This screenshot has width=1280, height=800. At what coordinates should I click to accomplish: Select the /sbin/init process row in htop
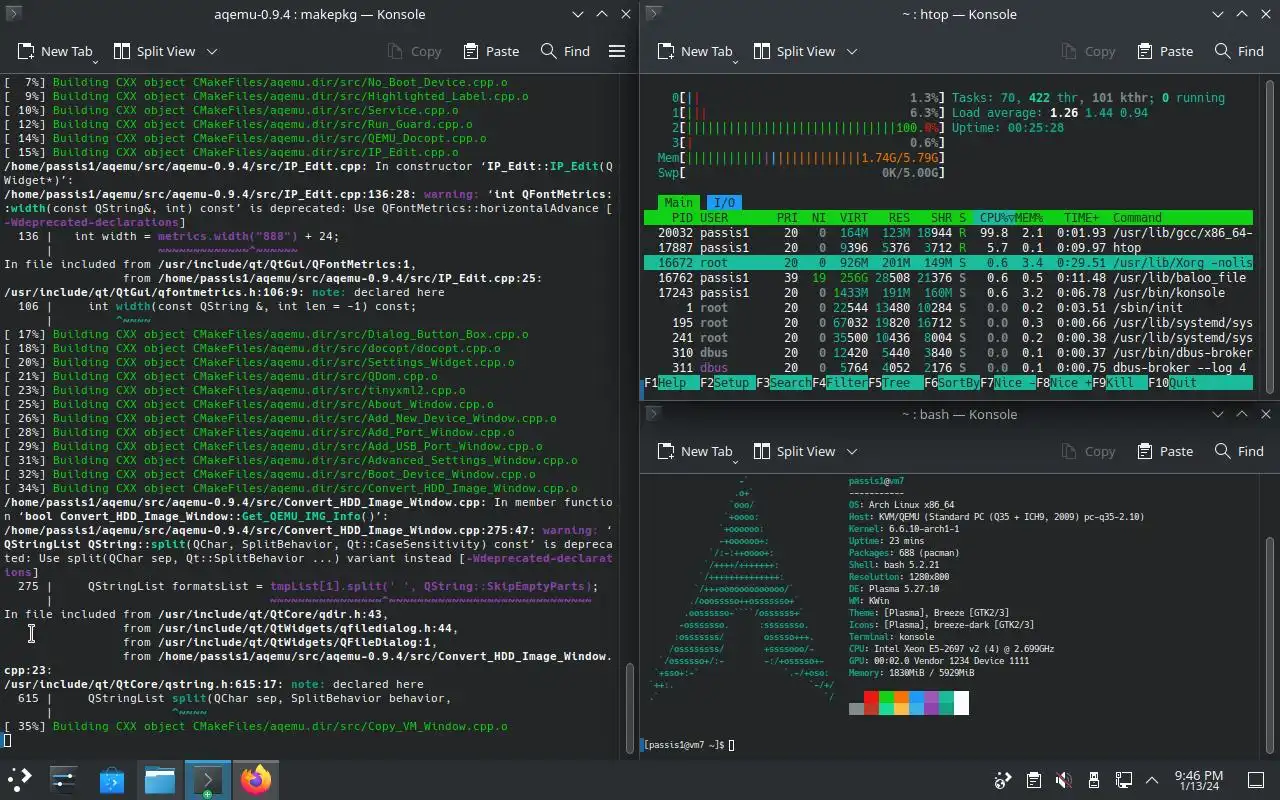point(948,307)
